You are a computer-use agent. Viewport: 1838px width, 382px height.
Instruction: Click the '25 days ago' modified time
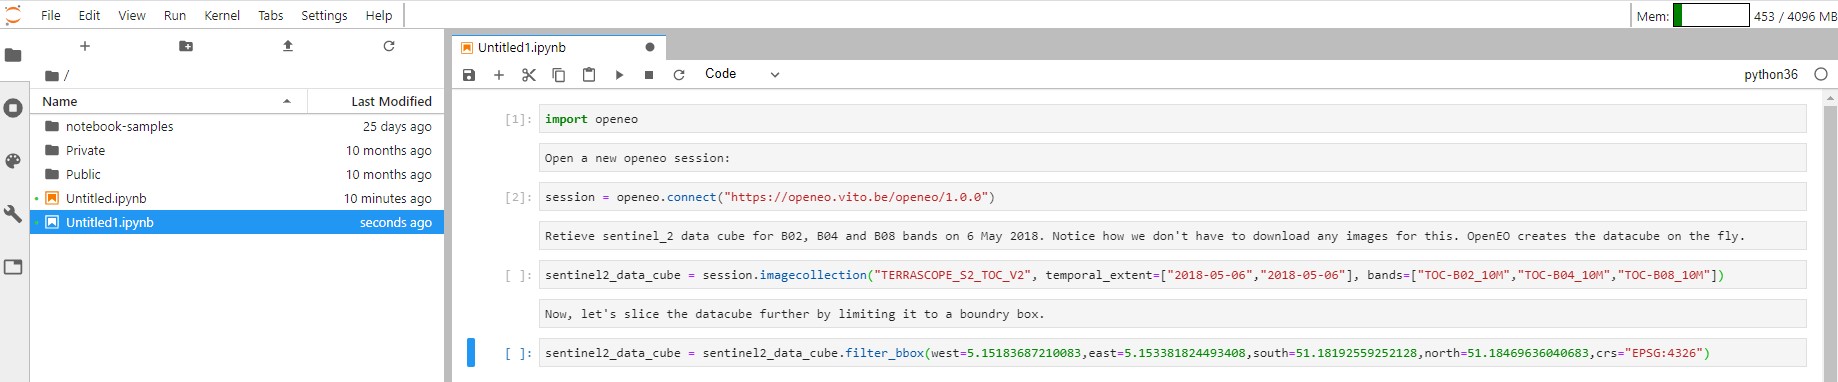tap(397, 127)
